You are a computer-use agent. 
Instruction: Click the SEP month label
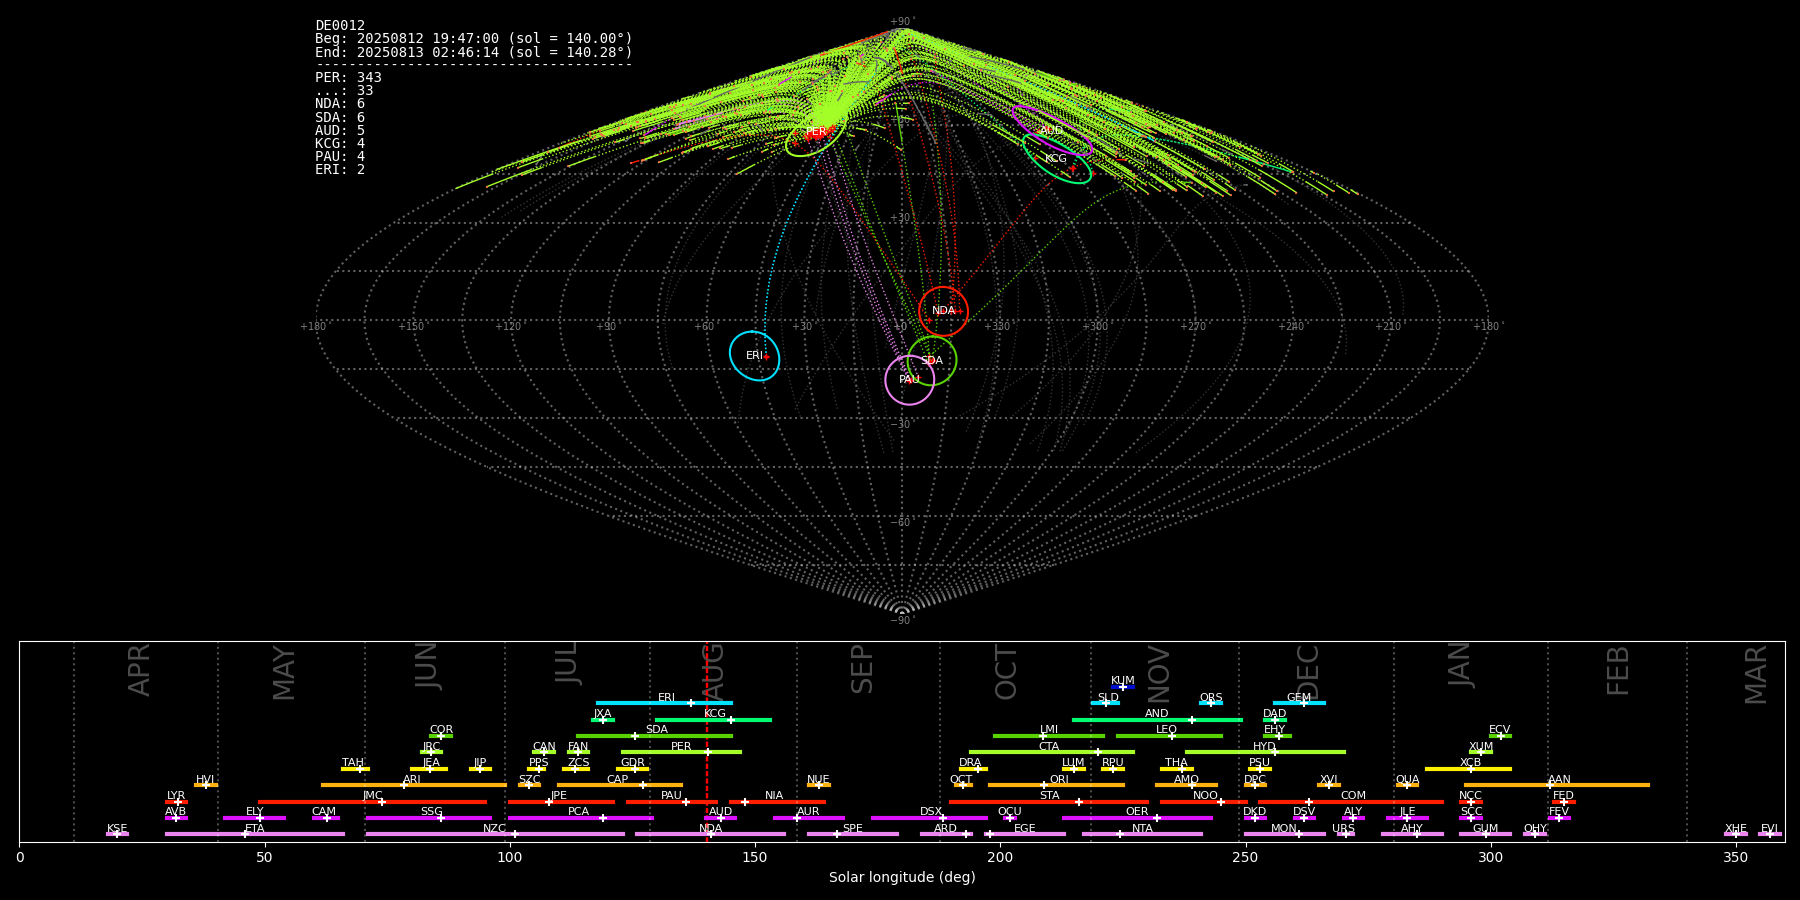coord(862,669)
